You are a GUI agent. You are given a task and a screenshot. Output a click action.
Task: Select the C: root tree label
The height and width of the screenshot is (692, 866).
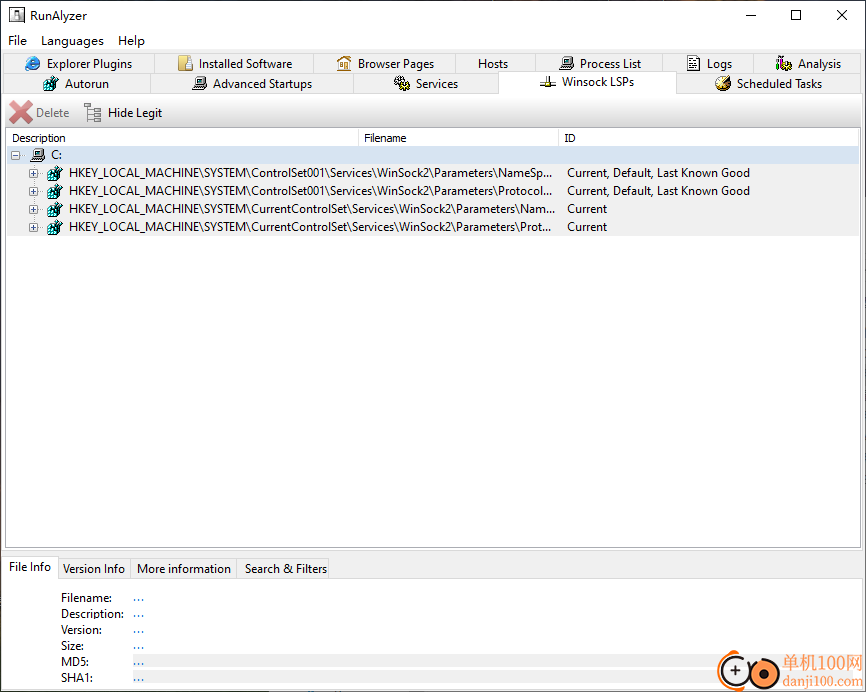pos(56,155)
